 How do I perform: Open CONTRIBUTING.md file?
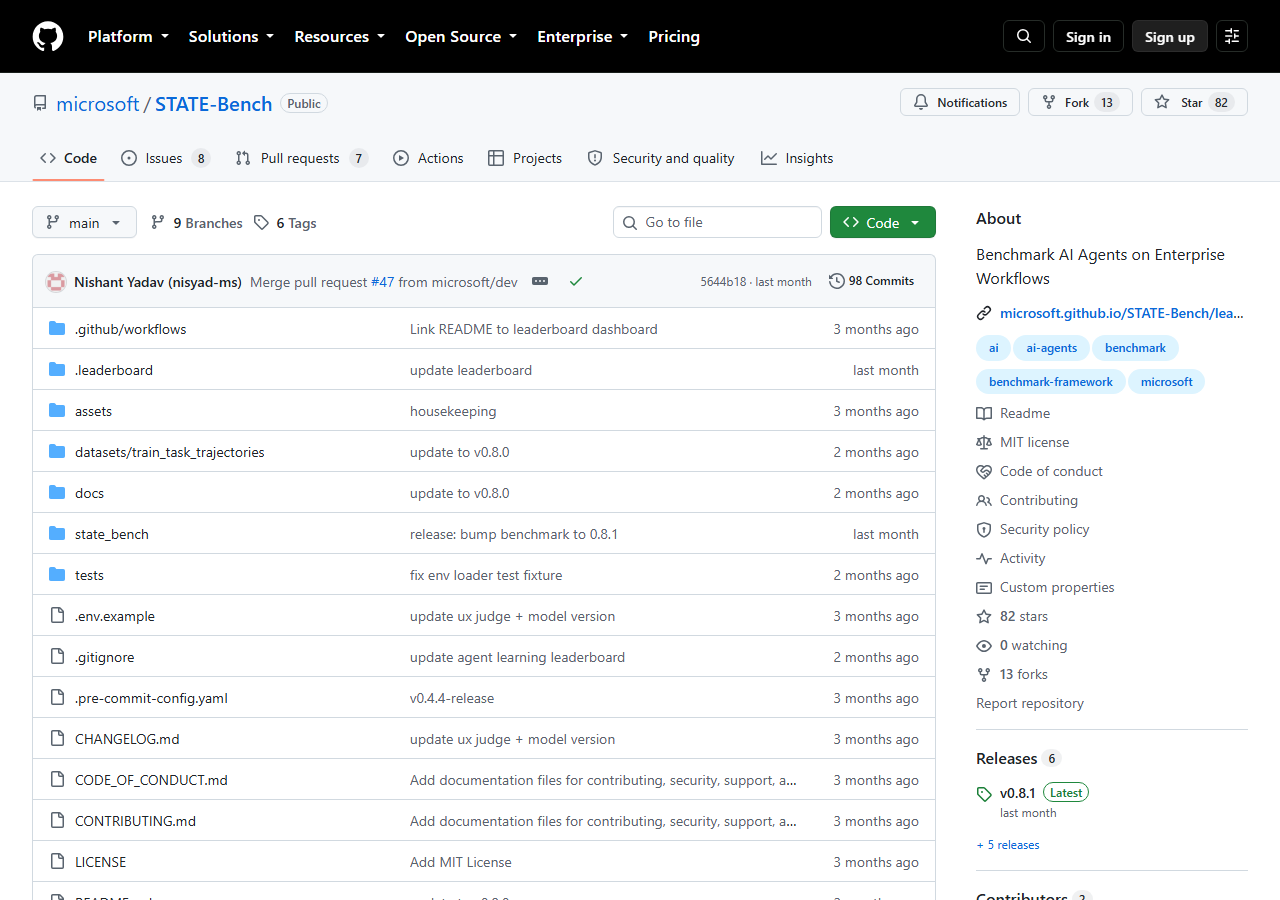coord(135,821)
